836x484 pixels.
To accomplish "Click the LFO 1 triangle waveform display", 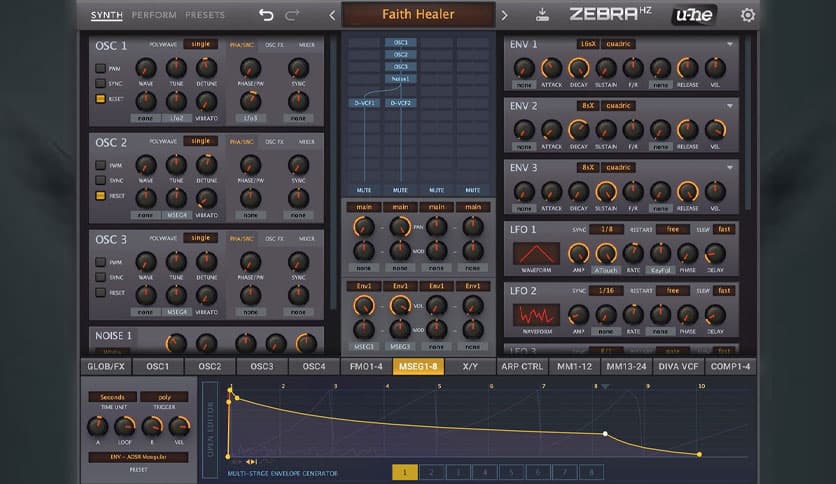I will [536, 254].
